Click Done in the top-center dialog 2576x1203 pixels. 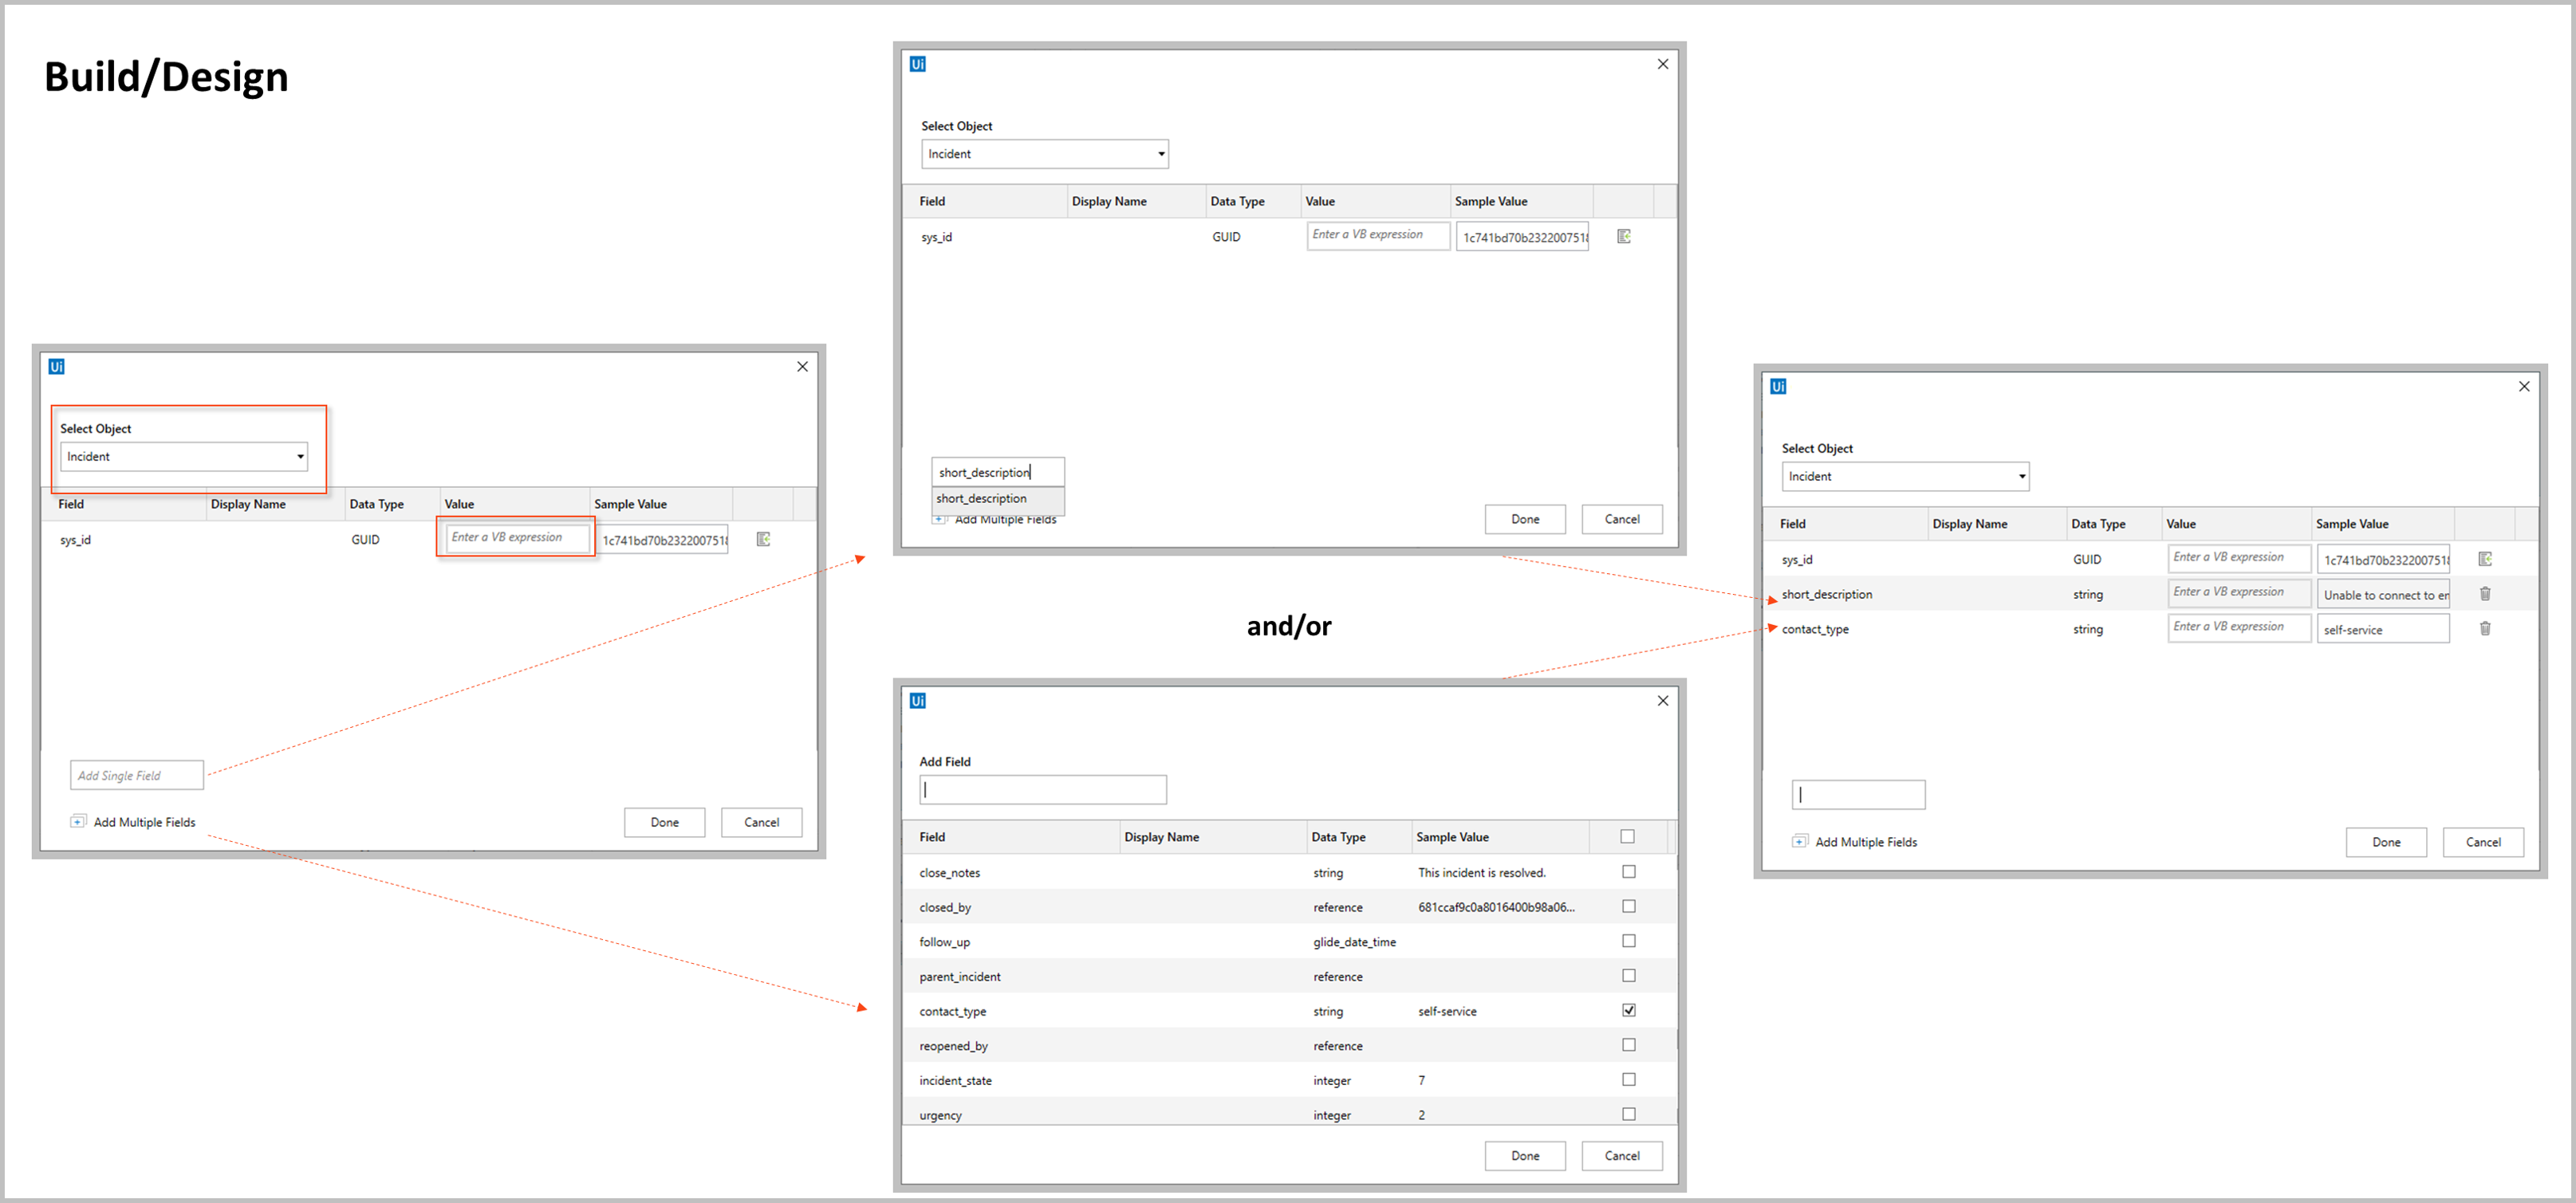[1526, 520]
